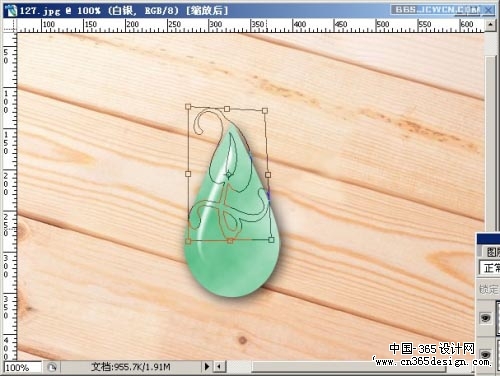Click the top-left transform handle

188,107
